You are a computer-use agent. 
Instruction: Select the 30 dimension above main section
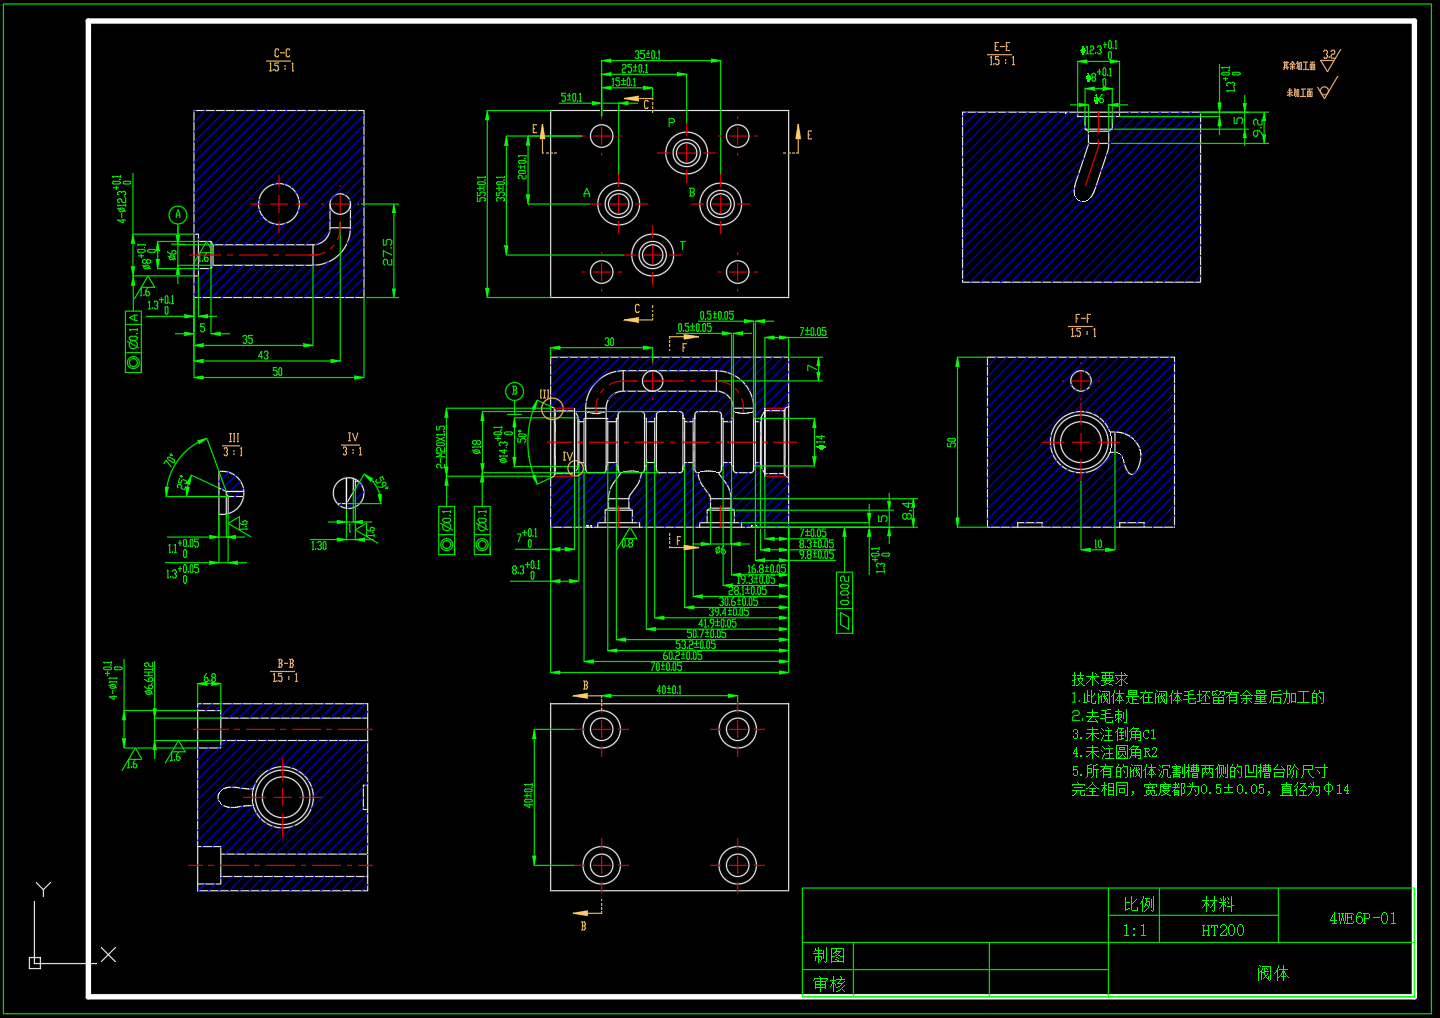609,342
